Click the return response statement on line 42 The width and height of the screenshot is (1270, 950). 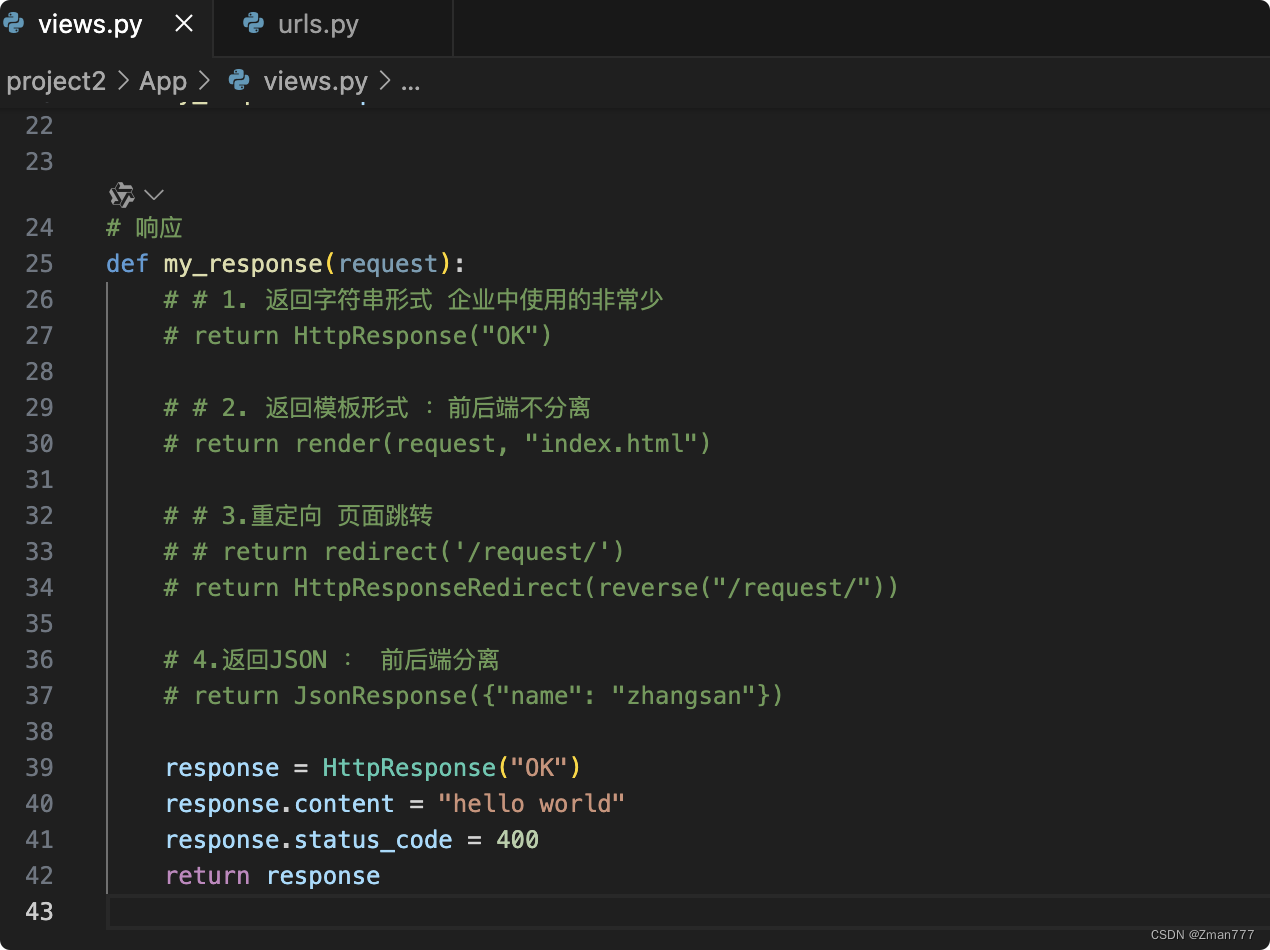273,875
